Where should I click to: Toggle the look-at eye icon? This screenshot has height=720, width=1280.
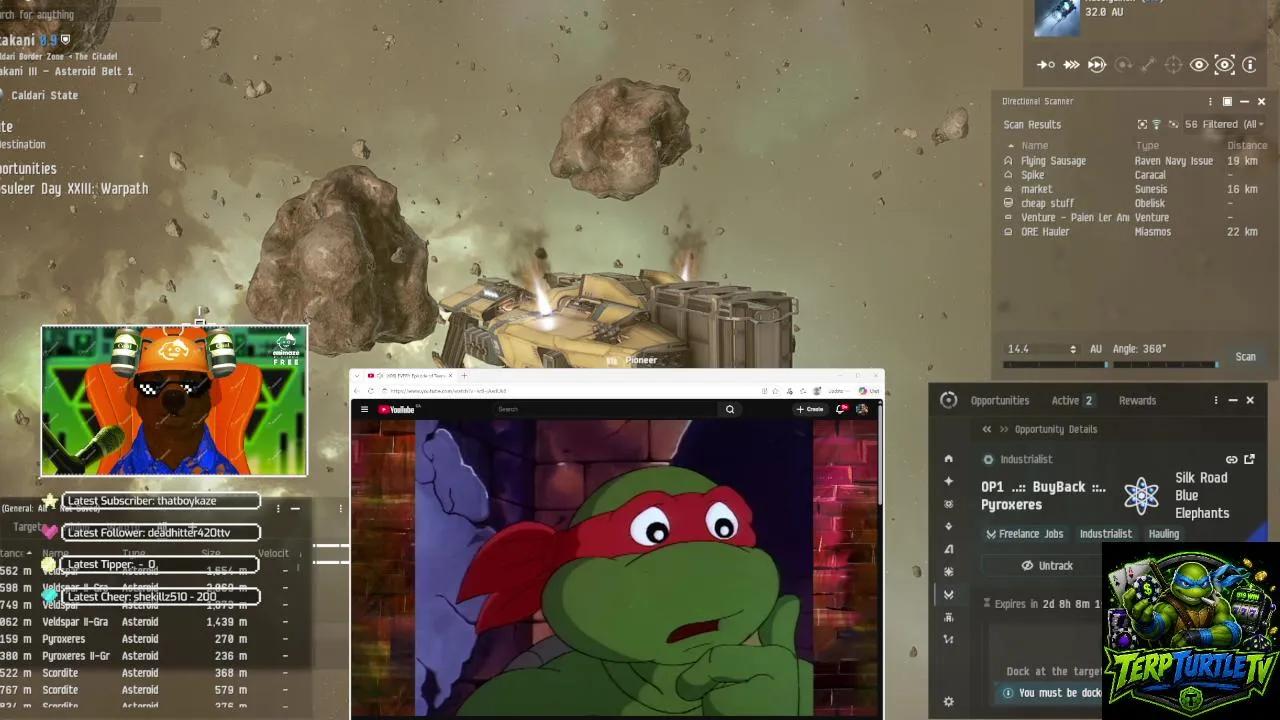click(x=1198, y=65)
